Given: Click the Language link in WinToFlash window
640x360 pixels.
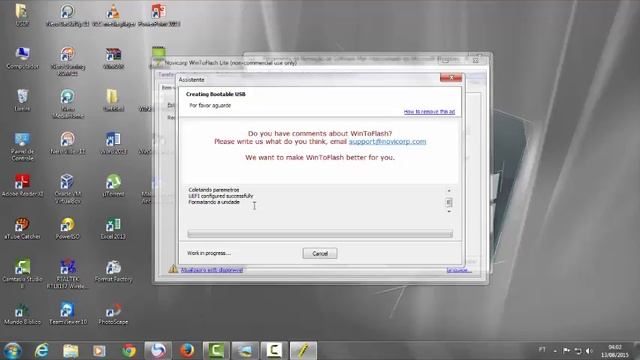Looking at the screenshot, I should (458, 270).
